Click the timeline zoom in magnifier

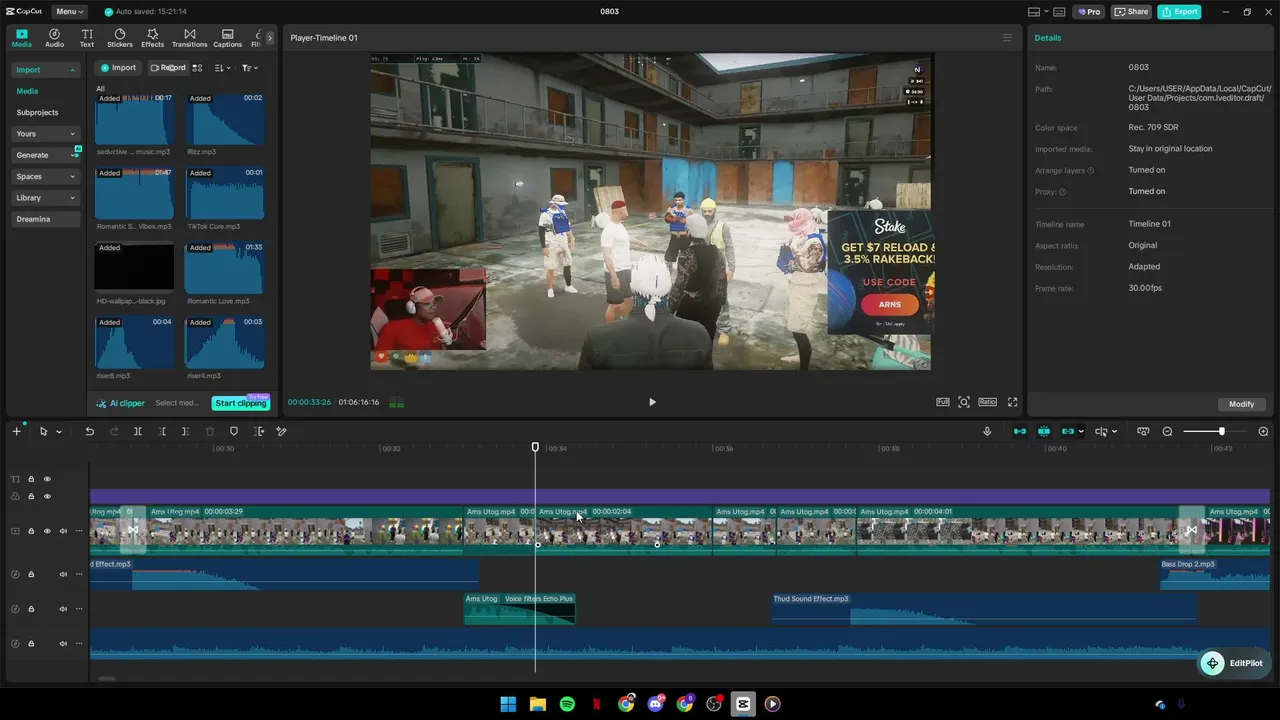click(1263, 431)
